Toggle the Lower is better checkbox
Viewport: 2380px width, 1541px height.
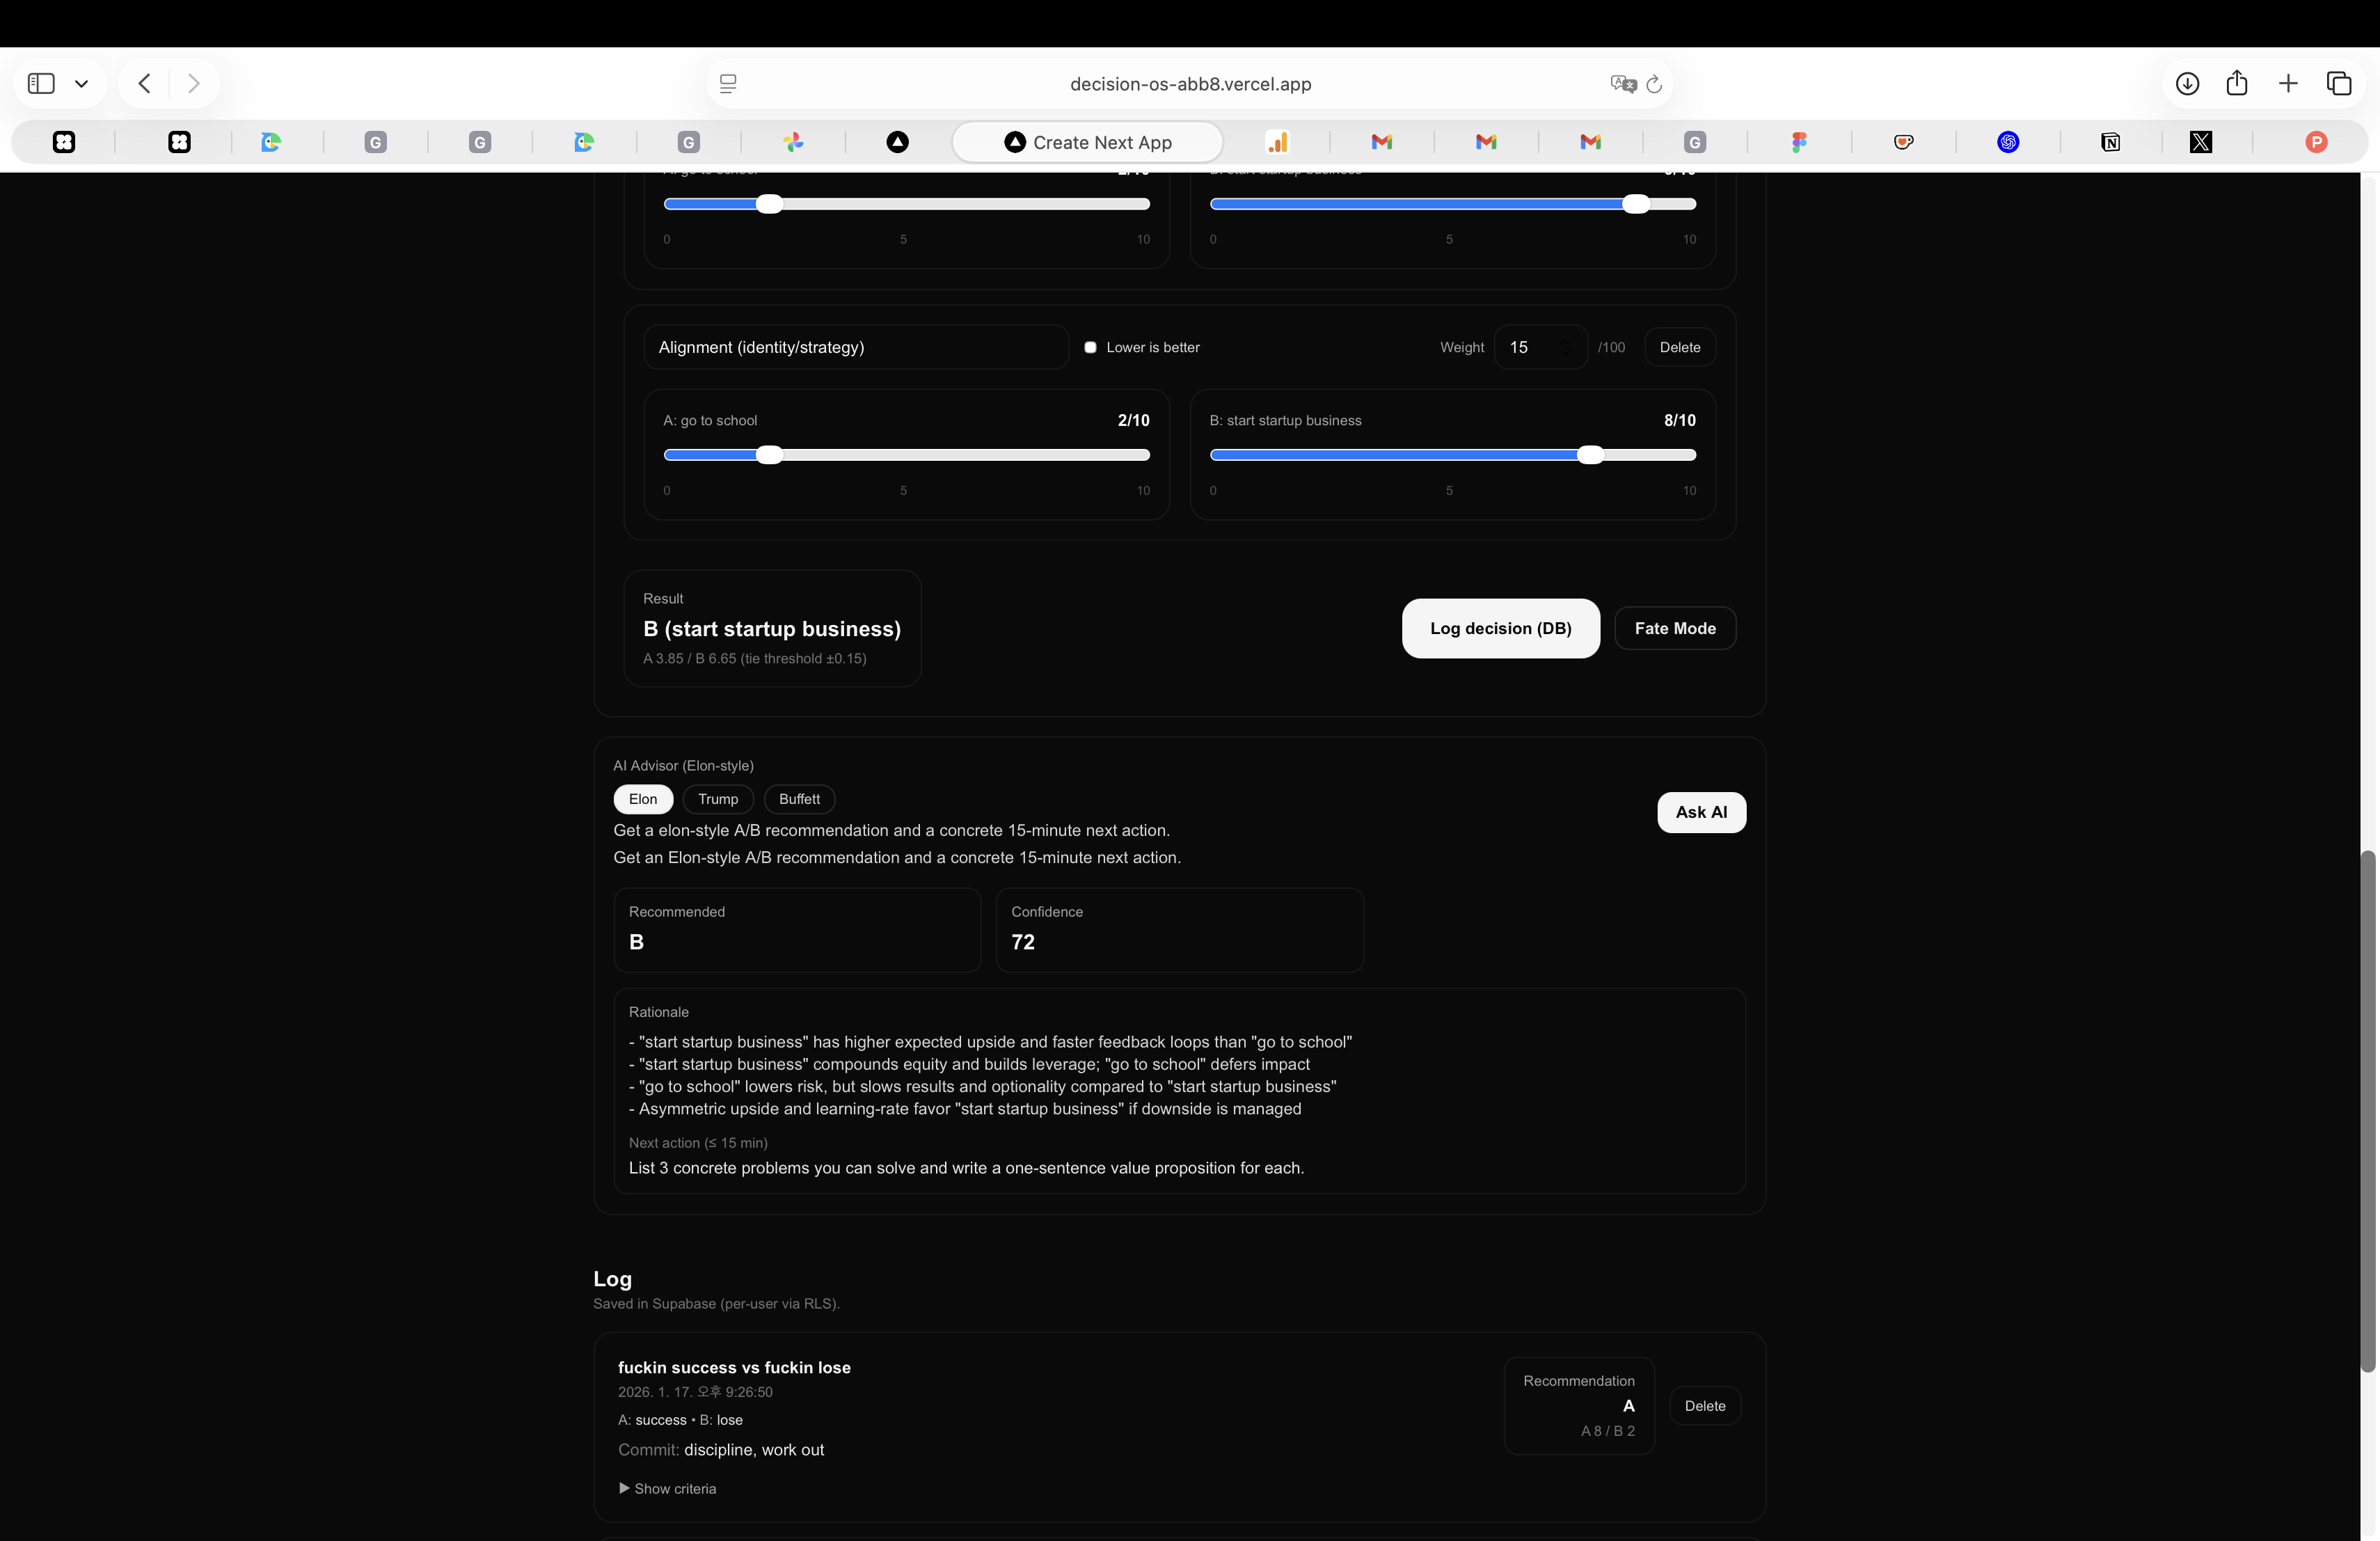[x=1090, y=347]
